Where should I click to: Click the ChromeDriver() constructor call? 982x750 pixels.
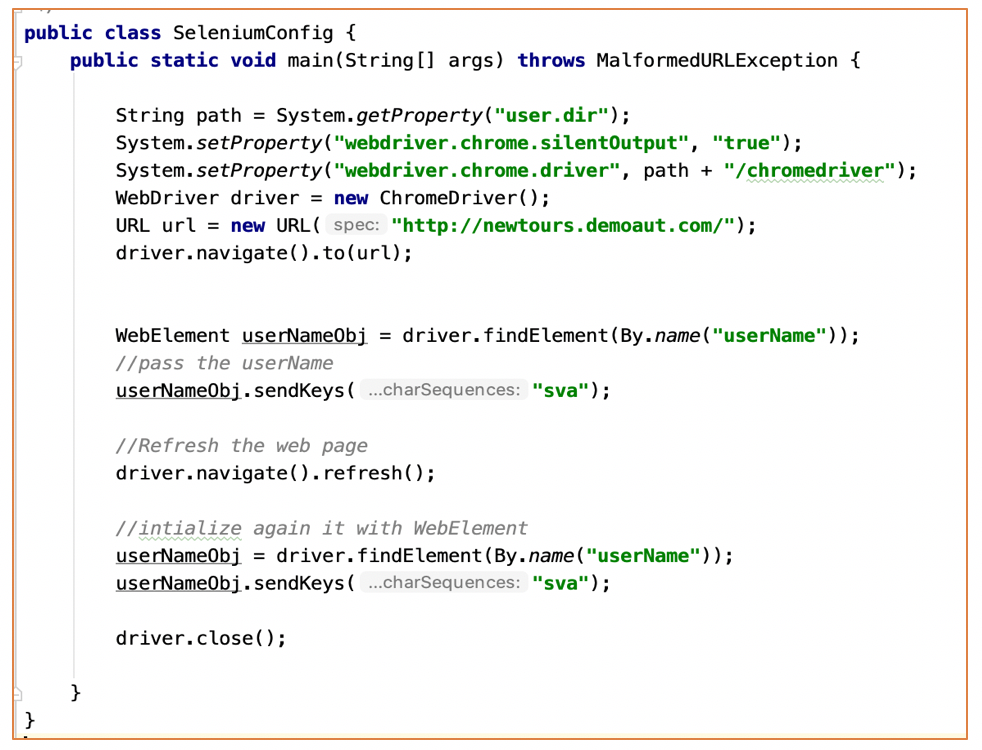tap(459, 198)
